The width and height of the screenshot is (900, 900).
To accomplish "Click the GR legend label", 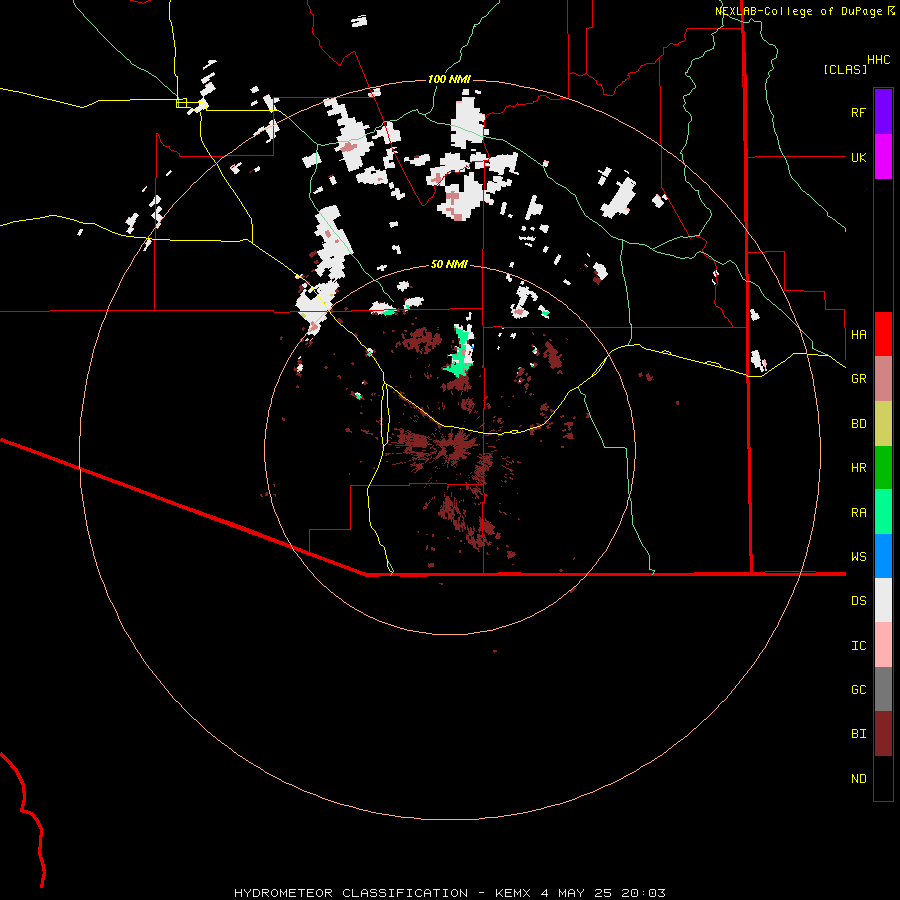I will (x=858, y=379).
